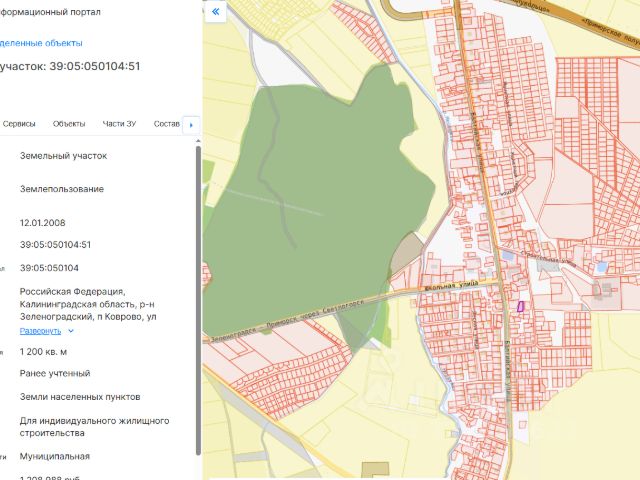Click the Землепользование value

coord(62,189)
